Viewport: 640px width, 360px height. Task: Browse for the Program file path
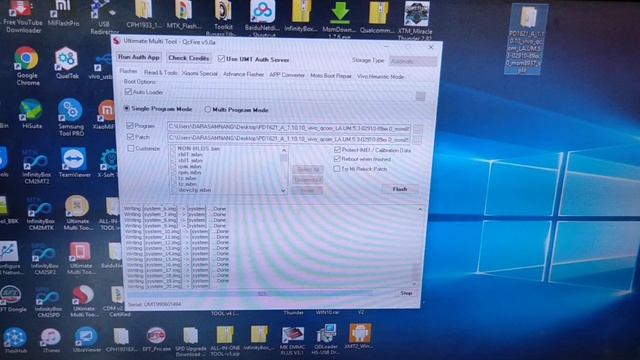(417, 129)
